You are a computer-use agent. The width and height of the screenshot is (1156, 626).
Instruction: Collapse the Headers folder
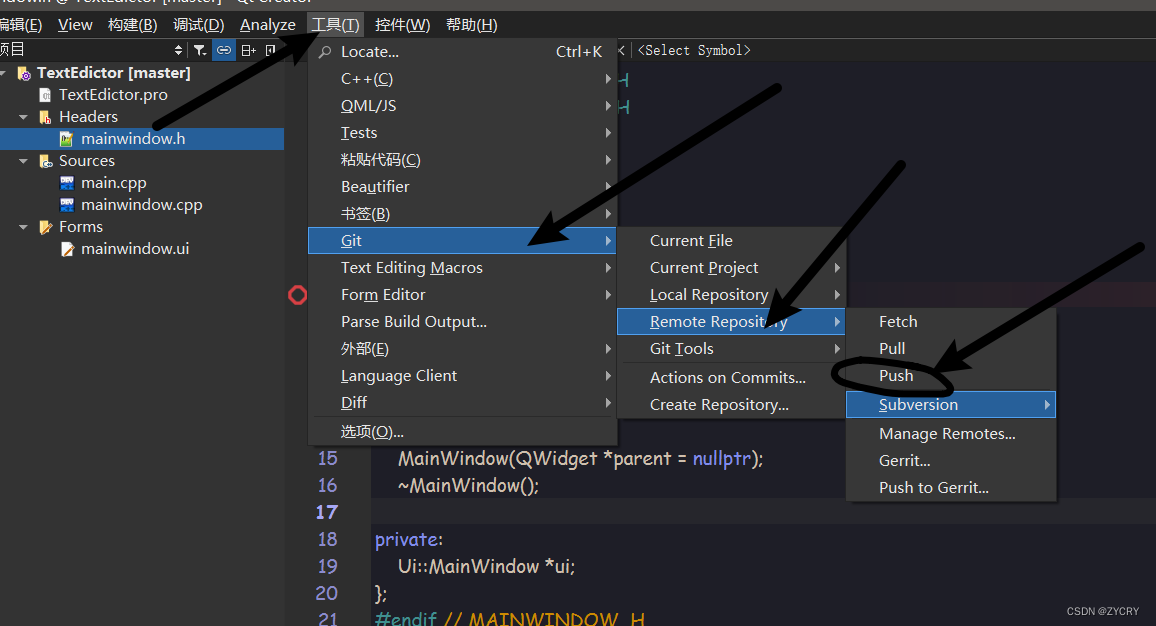coord(24,117)
